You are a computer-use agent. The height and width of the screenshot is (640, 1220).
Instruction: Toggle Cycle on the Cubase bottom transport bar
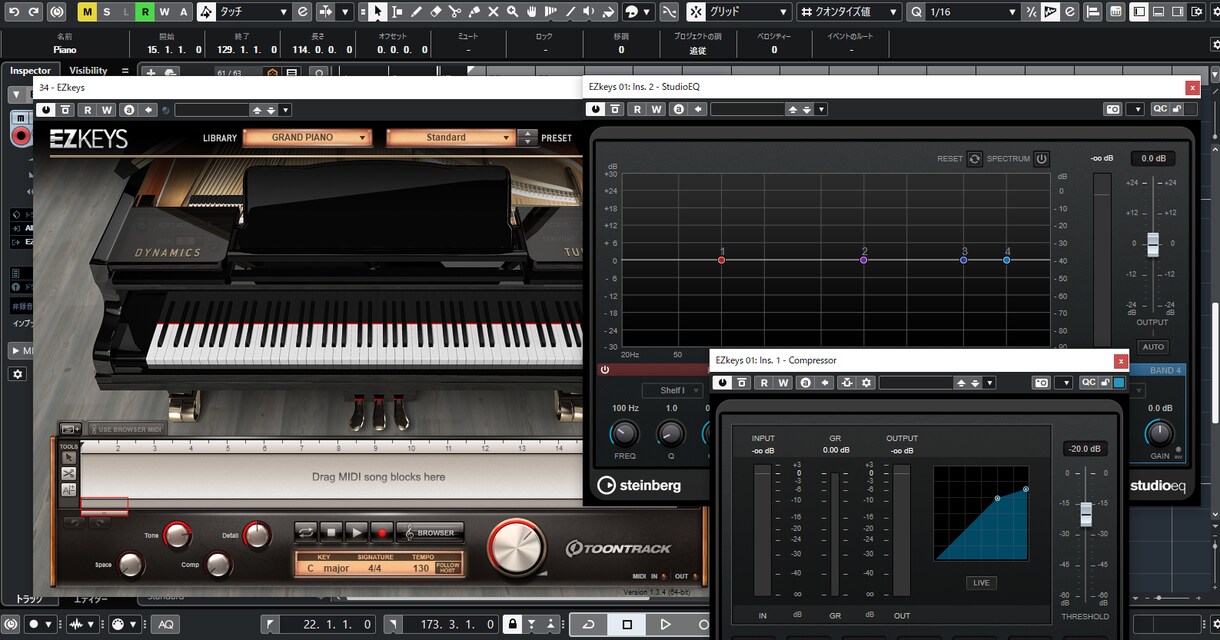589,625
